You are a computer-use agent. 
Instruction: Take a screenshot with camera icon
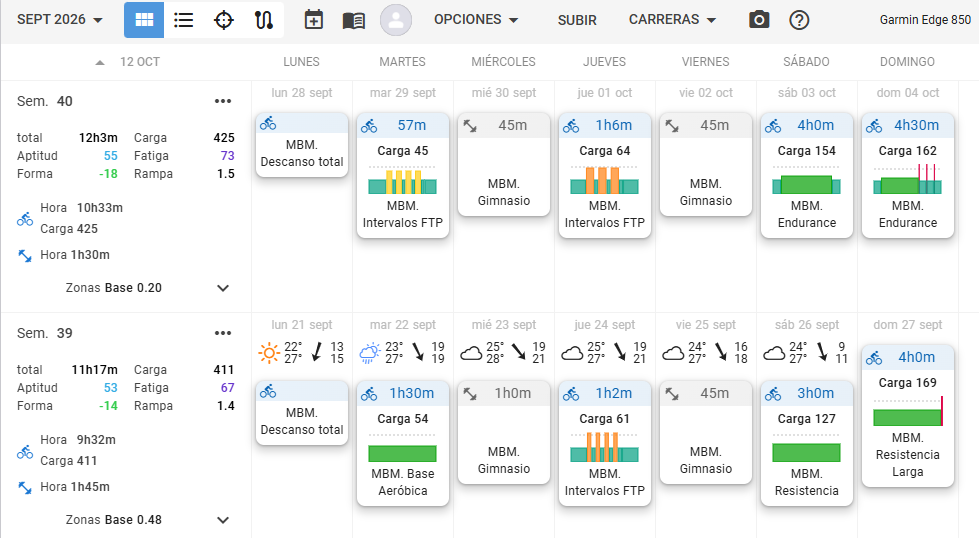pyautogui.click(x=759, y=20)
